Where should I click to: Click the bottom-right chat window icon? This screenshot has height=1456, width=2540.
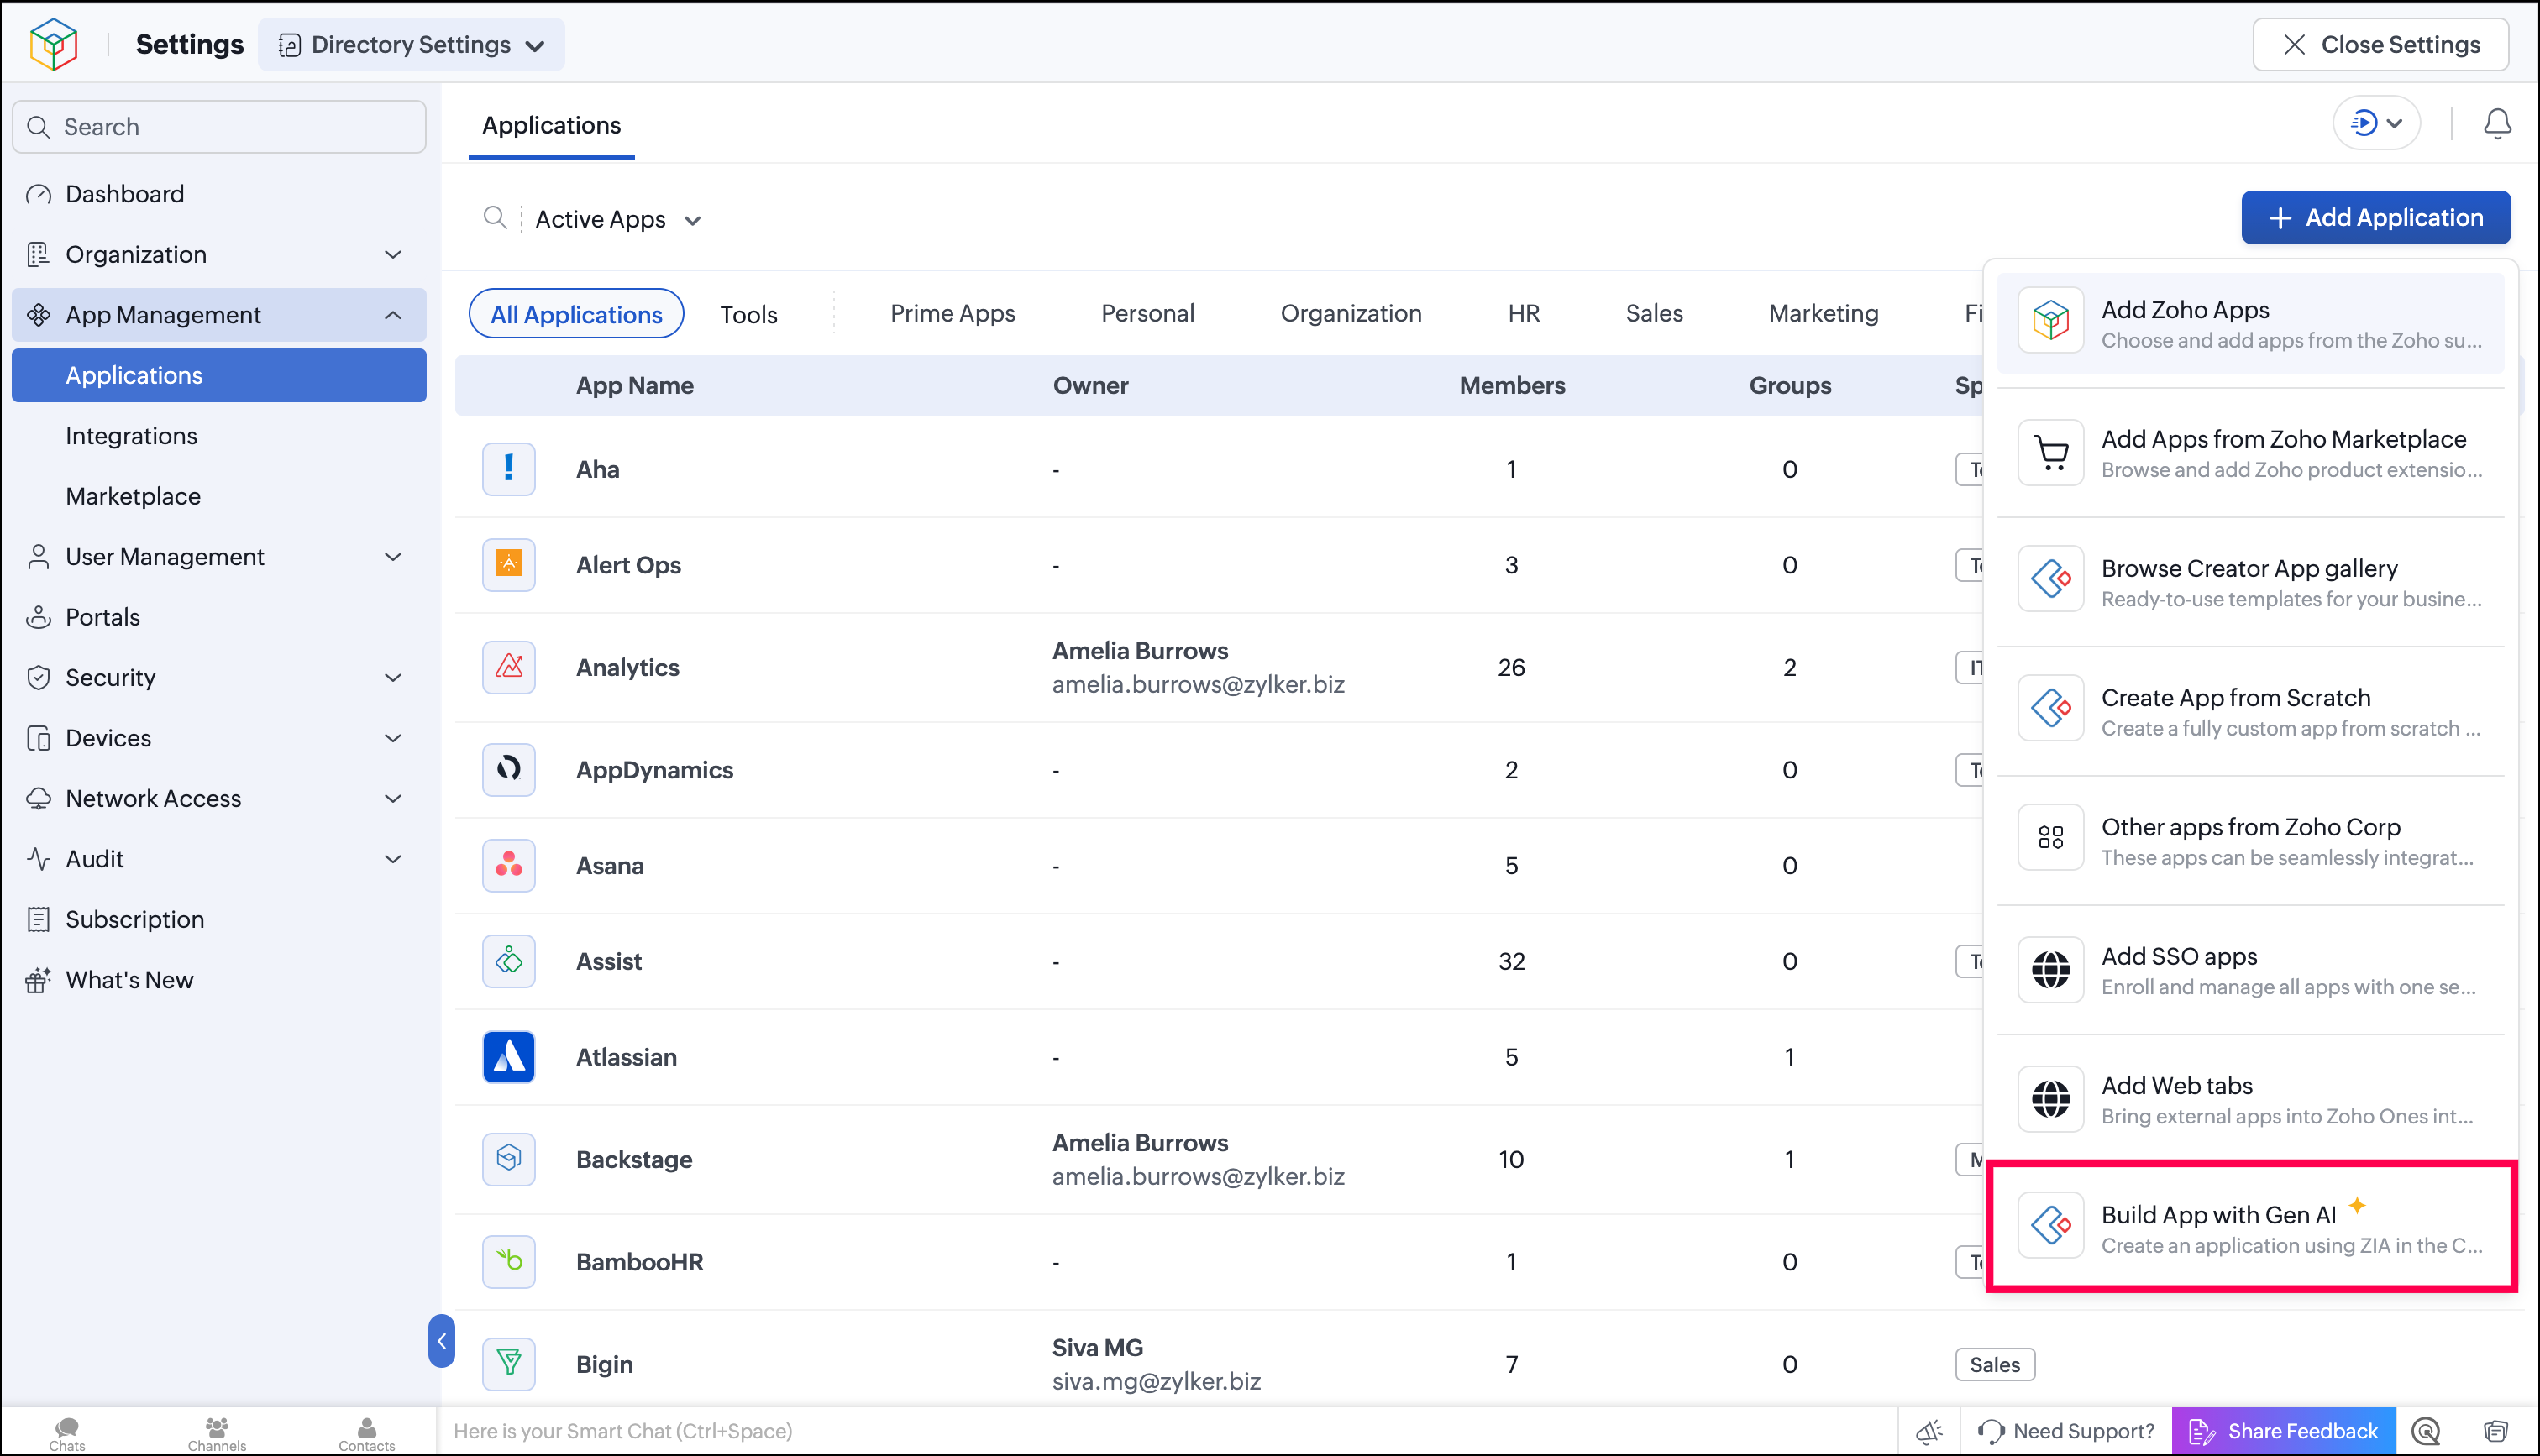[2496, 1431]
